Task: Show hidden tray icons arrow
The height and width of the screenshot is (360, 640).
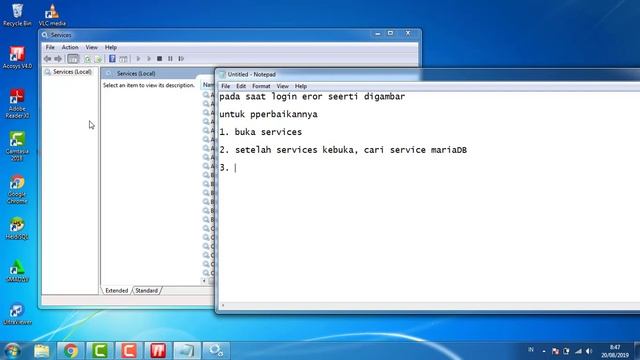Action: [x=544, y=351]
